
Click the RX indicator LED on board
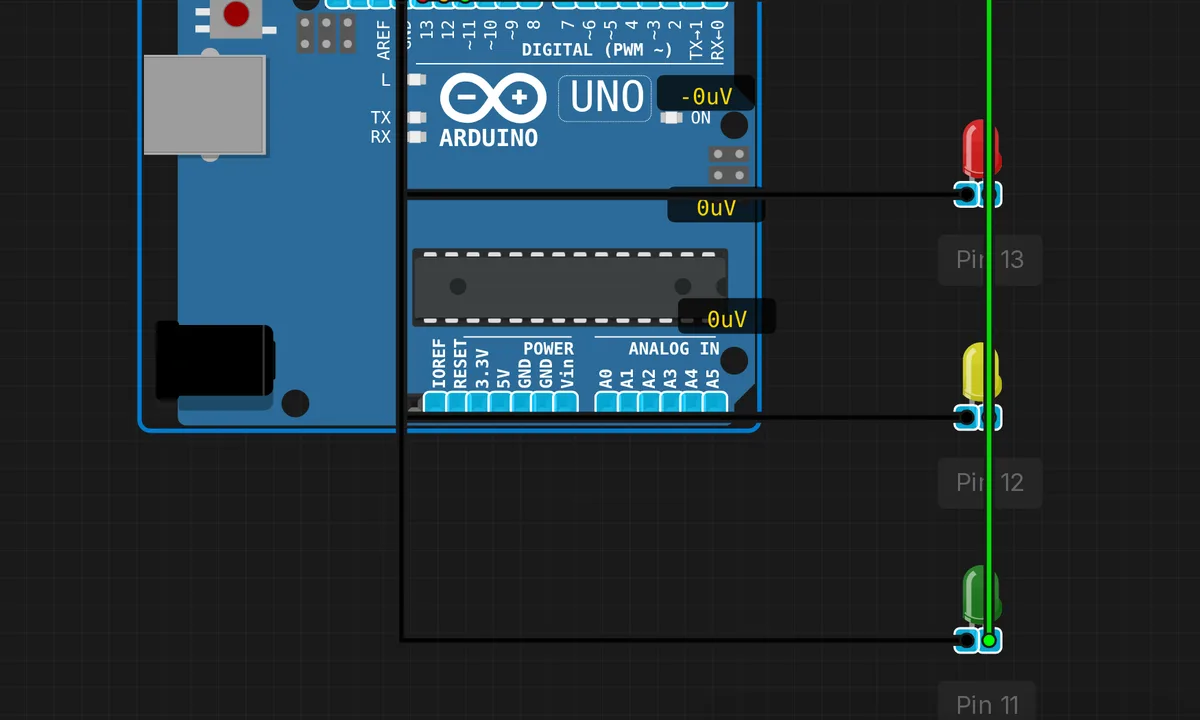click(417, 137)
